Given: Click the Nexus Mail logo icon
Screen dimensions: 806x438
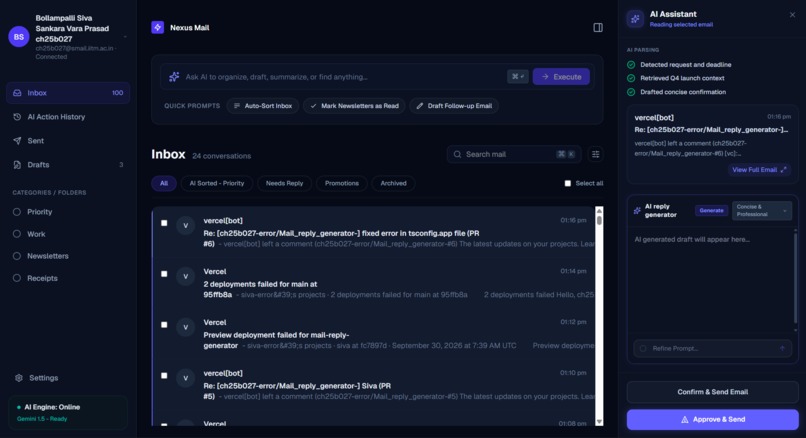Looking at the screenshot, I should [x=157, y=27].
